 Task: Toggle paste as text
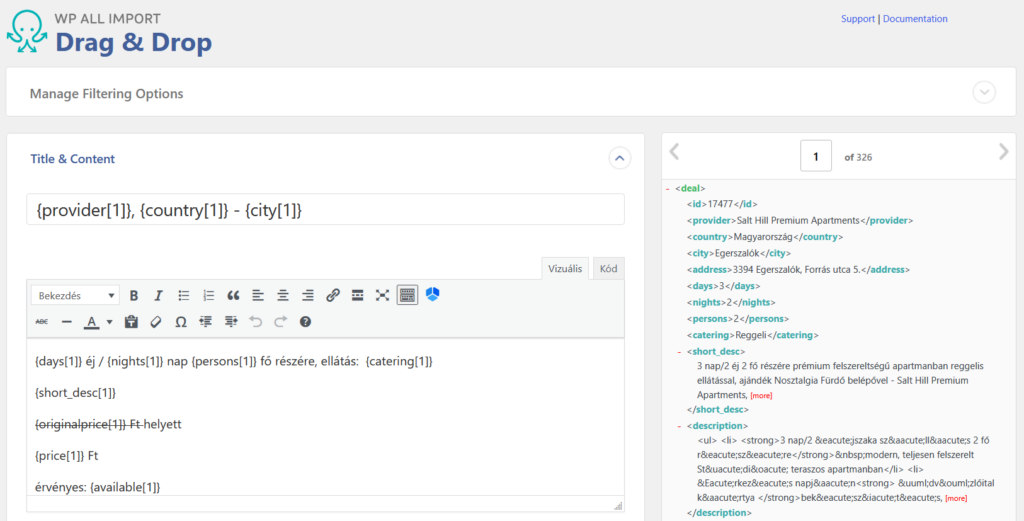pos(131,322)
